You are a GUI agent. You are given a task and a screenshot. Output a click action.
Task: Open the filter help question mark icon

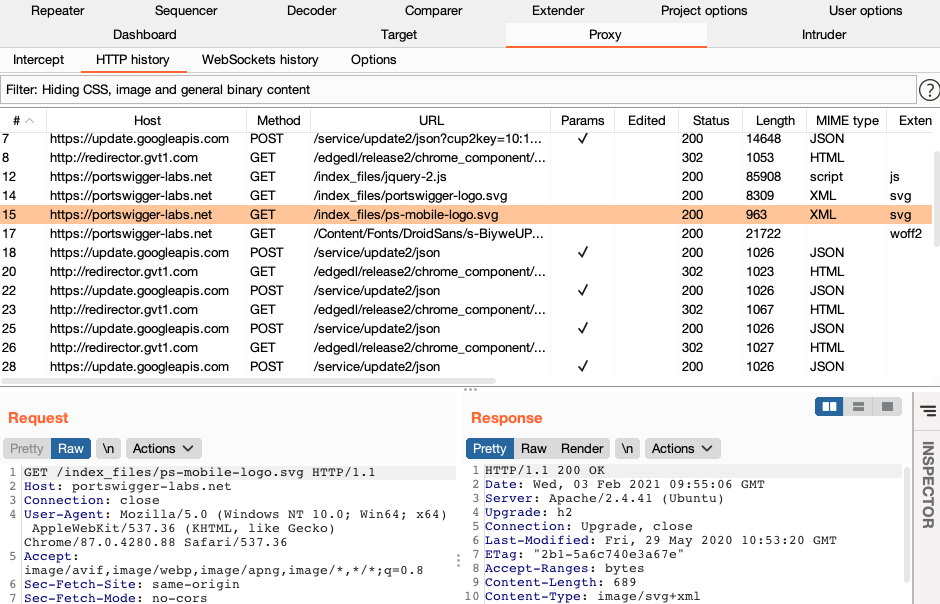point(929,90)
